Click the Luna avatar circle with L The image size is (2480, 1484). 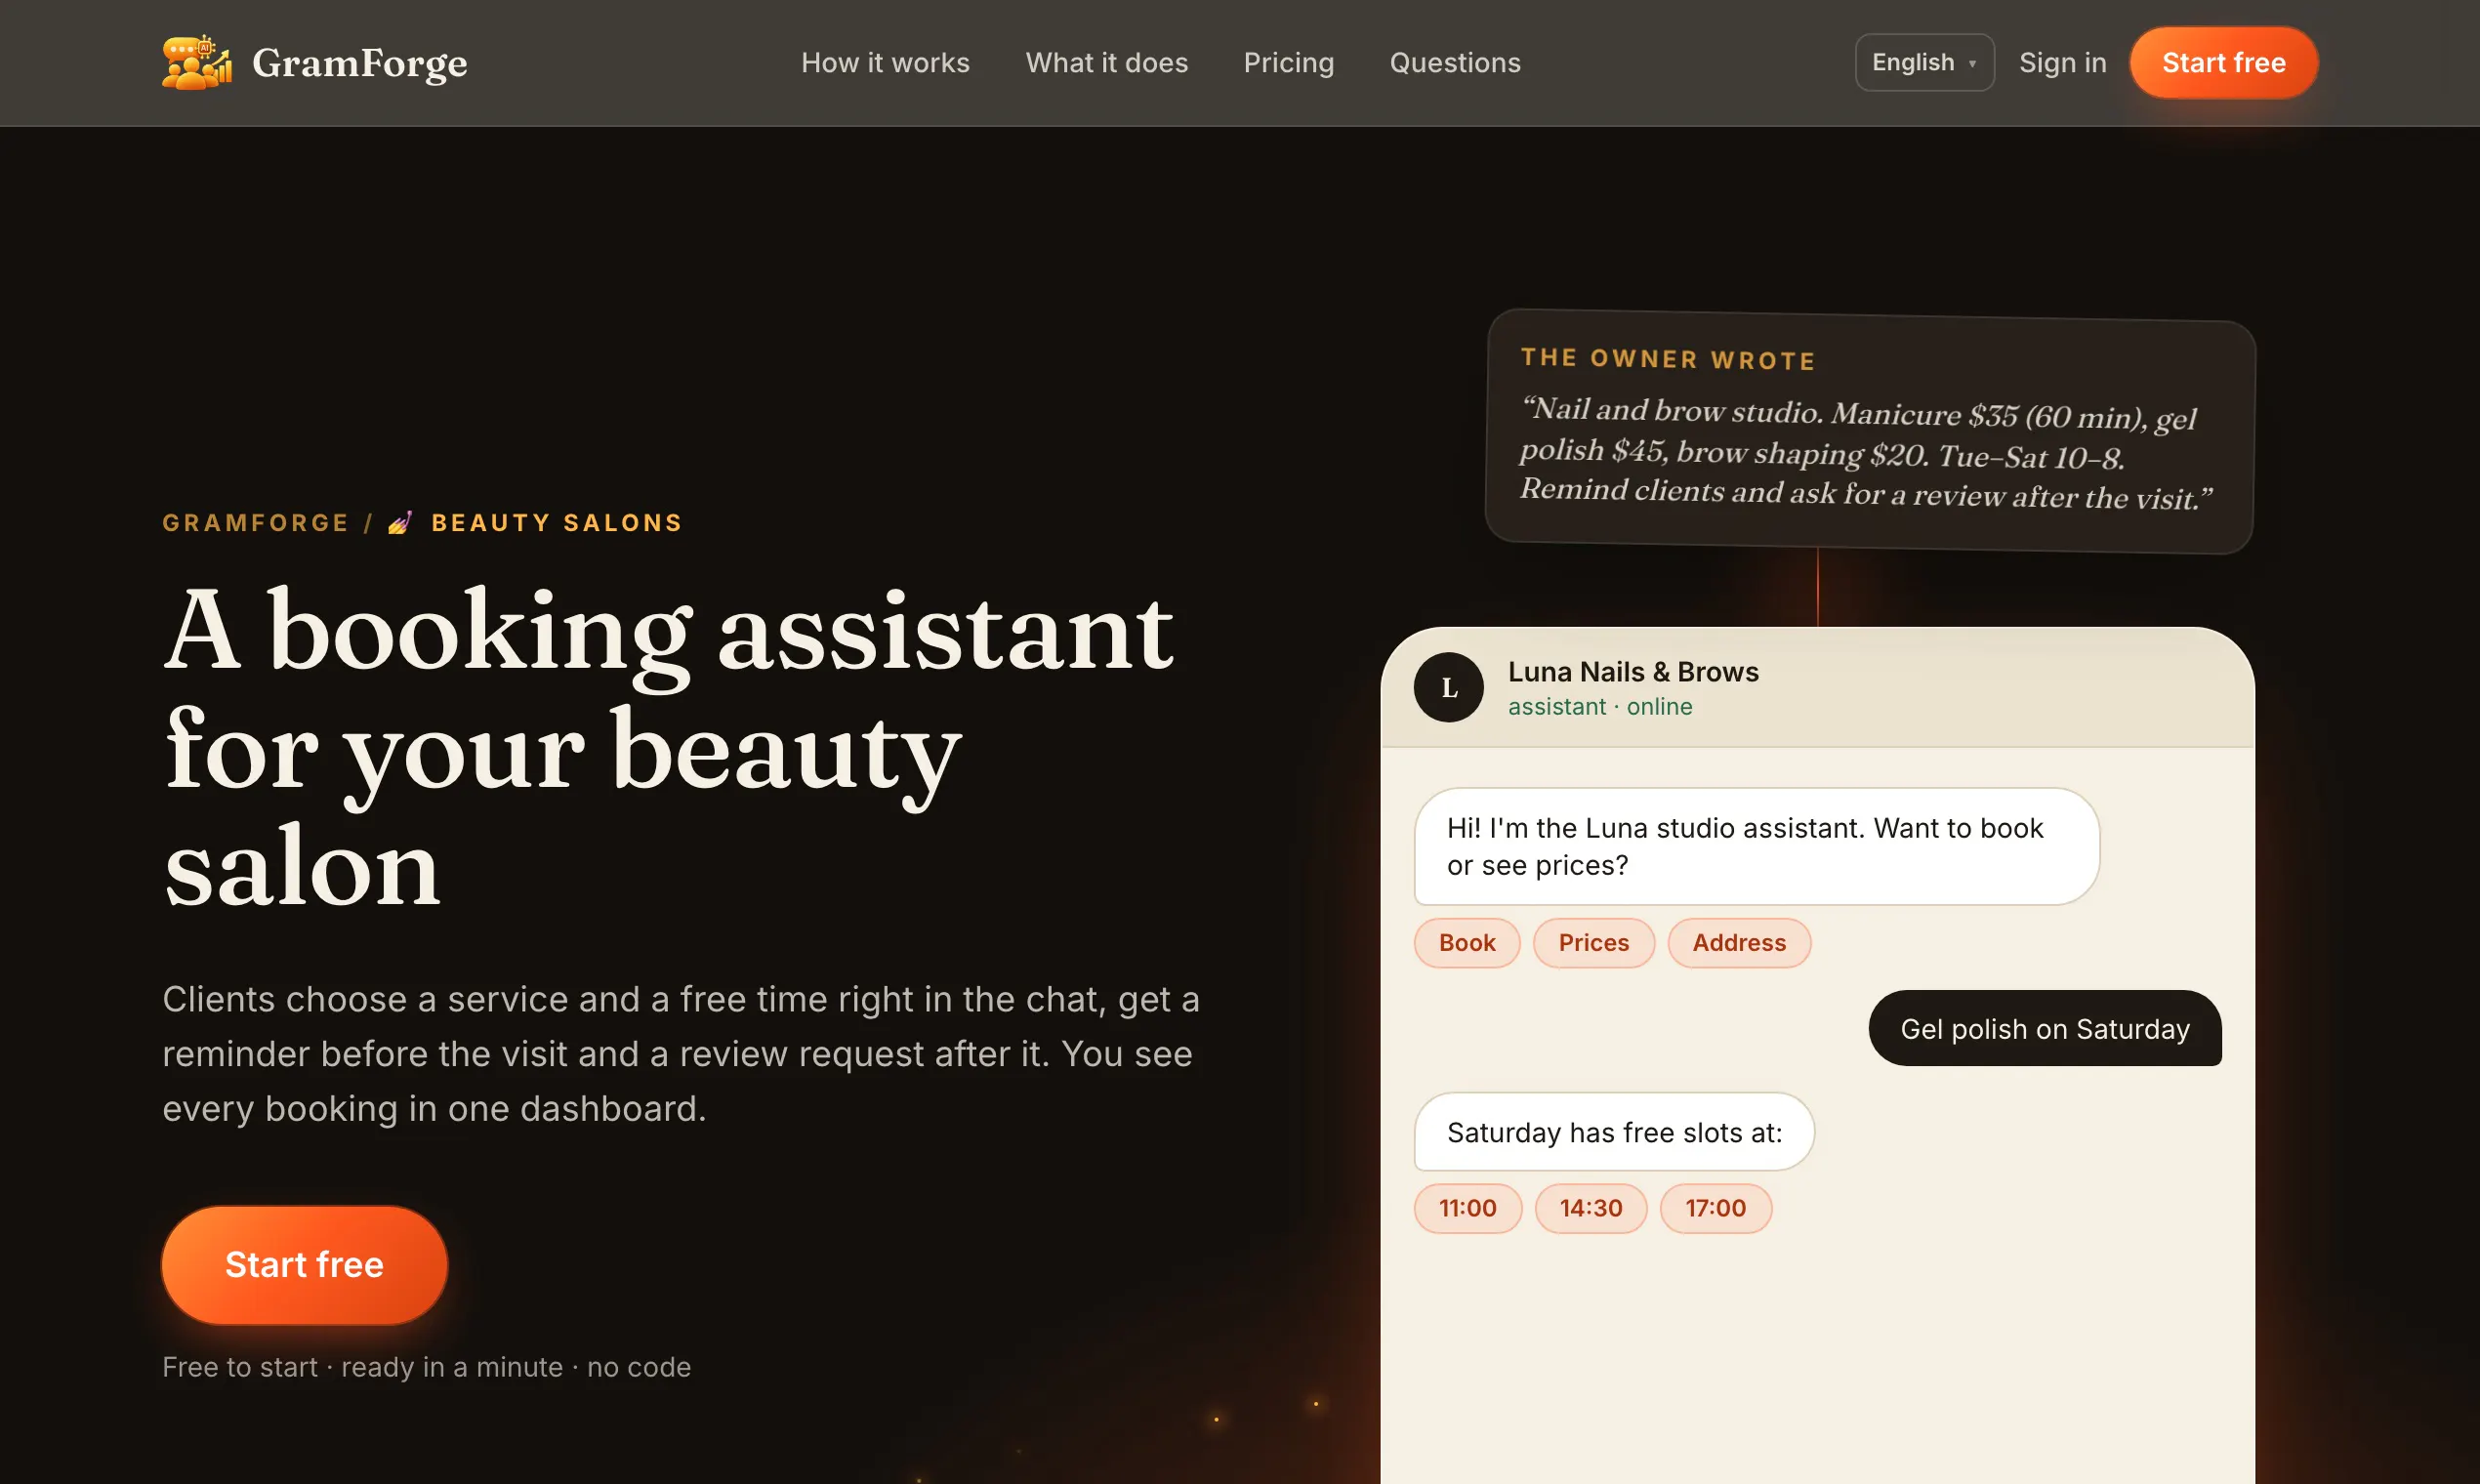[1448, 688]
